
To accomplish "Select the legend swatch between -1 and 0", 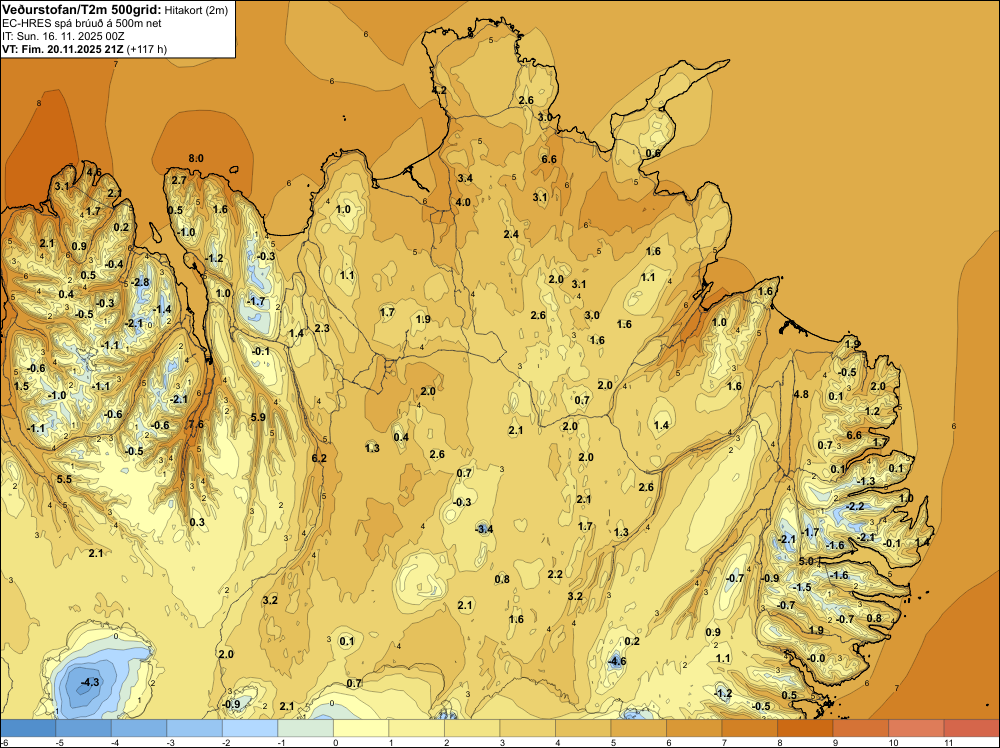I will click(x=305, y=728).
